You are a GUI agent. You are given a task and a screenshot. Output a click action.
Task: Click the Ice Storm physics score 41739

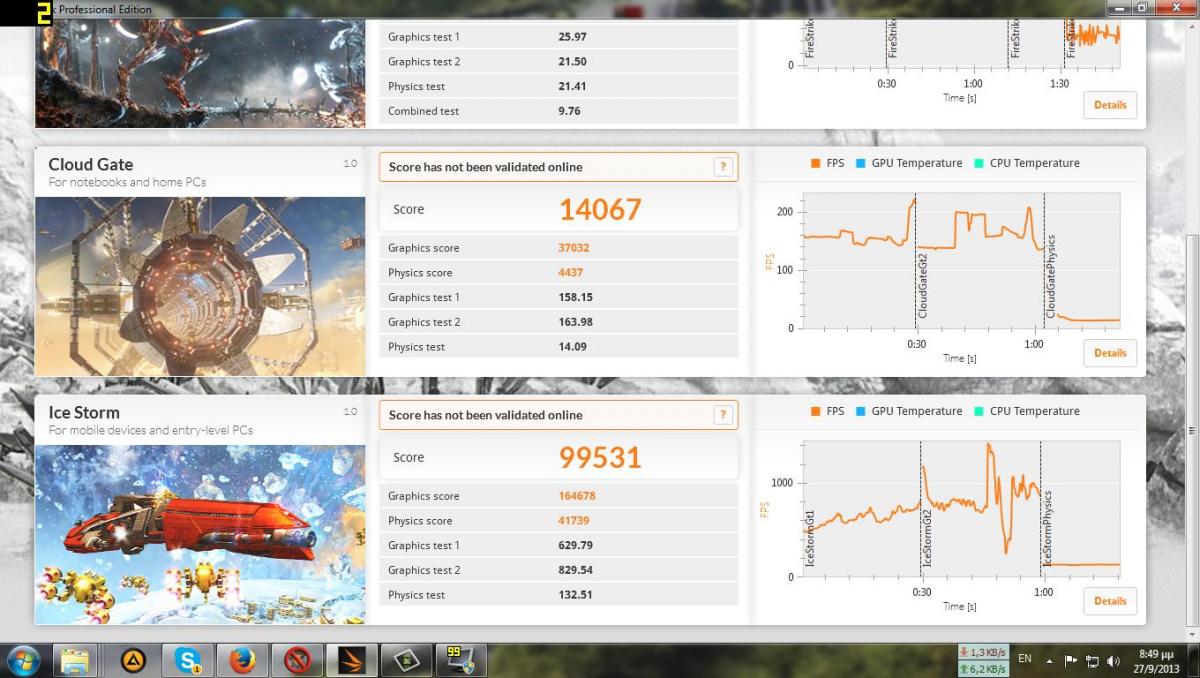tap(575, 520)
